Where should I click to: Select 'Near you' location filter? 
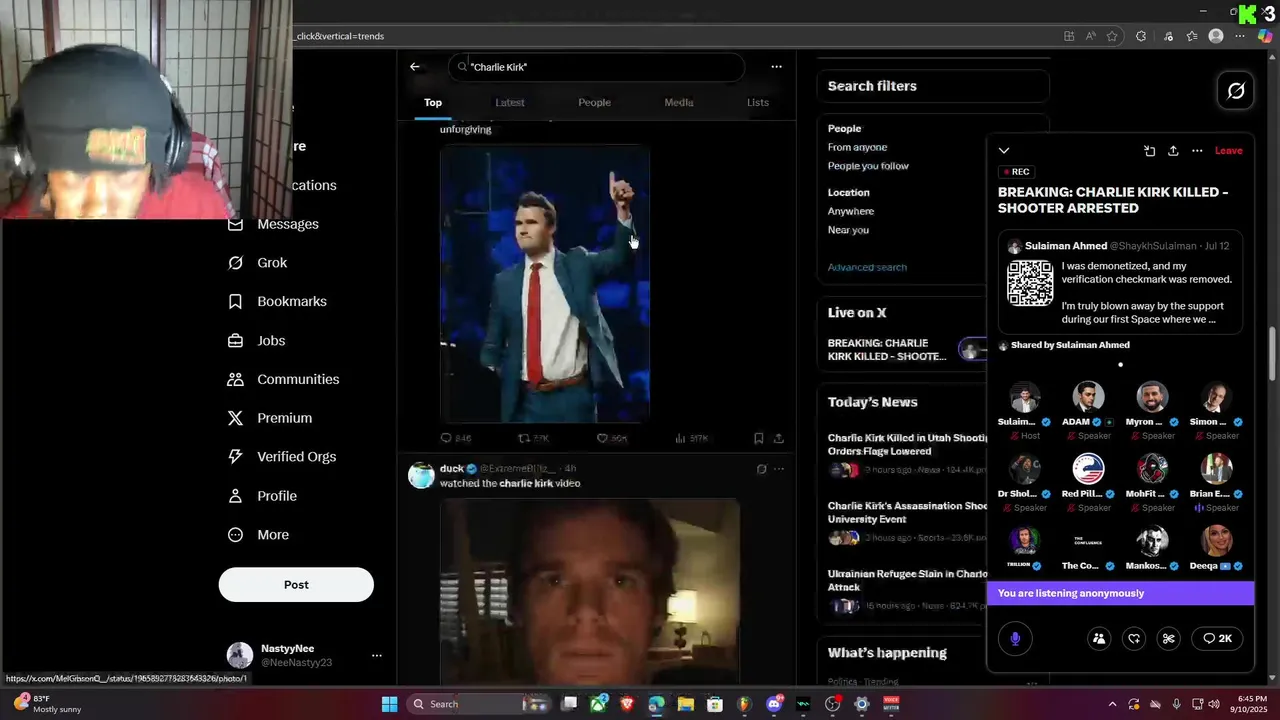point(848,230)
